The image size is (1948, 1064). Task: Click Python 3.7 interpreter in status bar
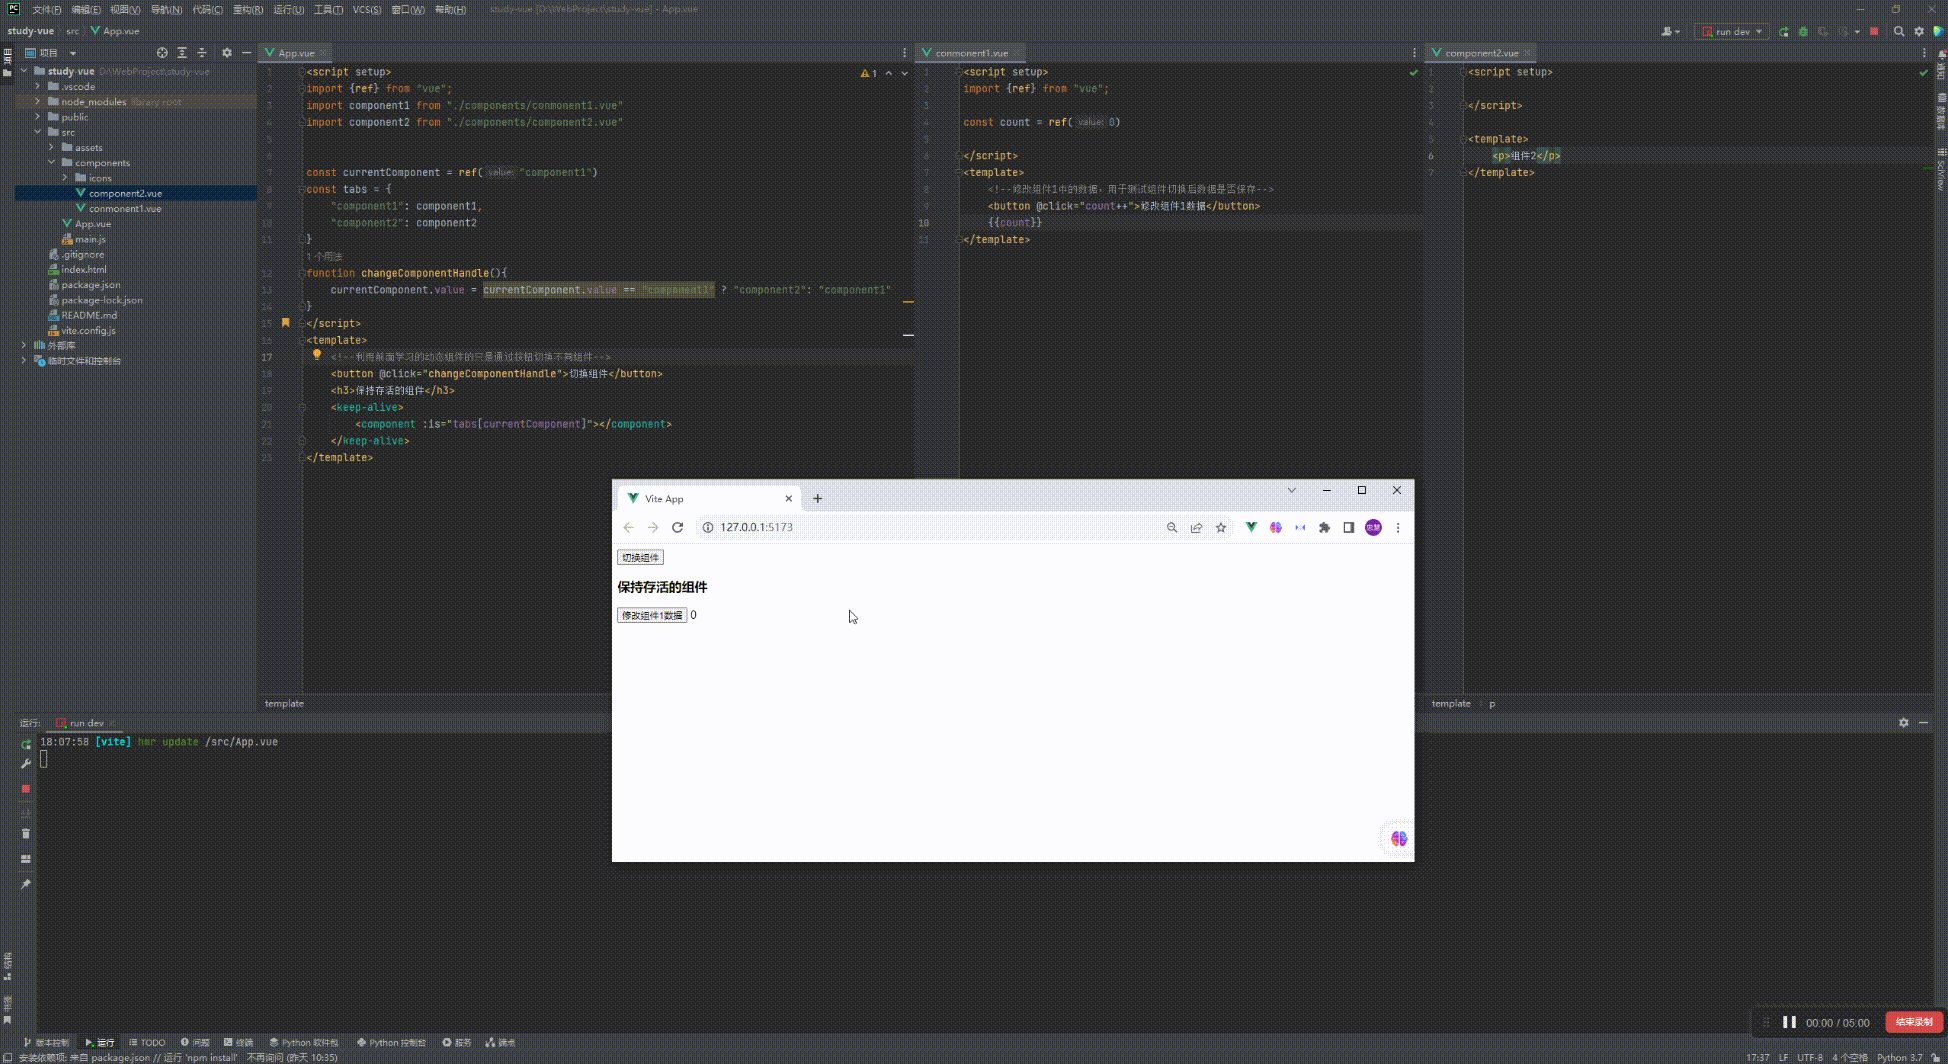[1899, 1057]
